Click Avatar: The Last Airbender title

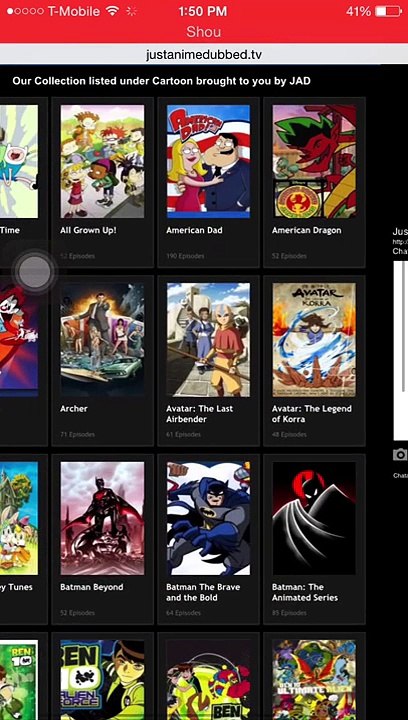(200, 414)
